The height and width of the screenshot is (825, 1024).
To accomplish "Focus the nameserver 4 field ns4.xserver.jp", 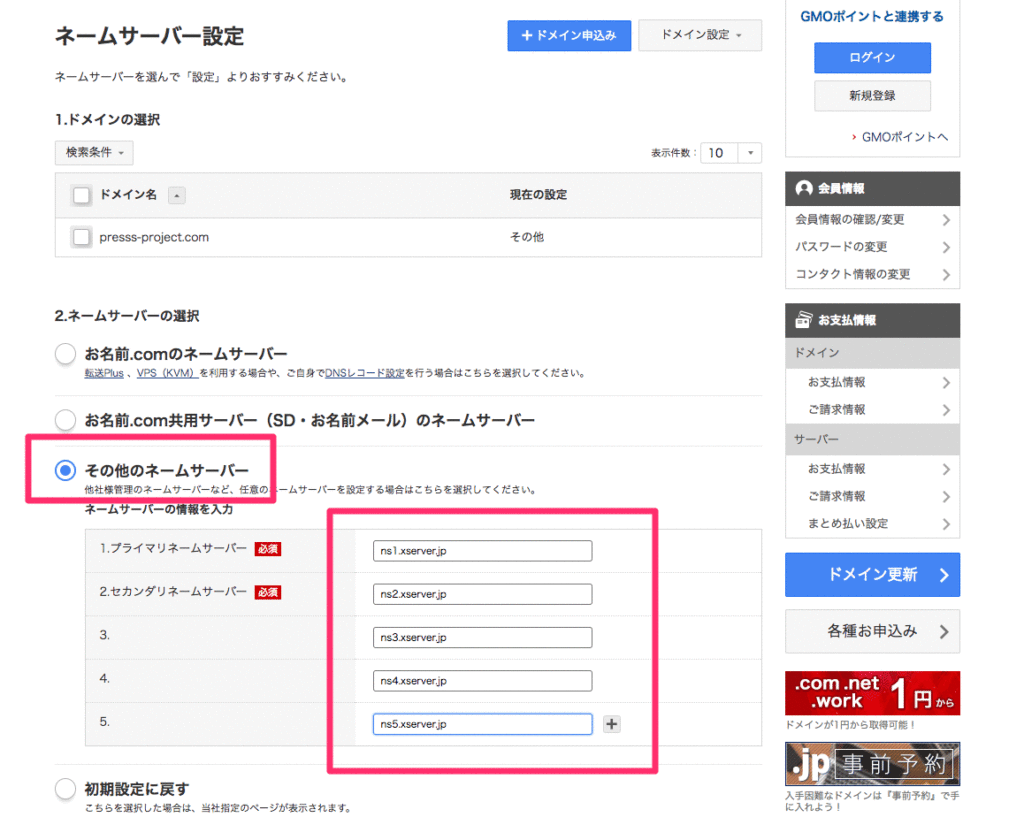I will point(483,681).
